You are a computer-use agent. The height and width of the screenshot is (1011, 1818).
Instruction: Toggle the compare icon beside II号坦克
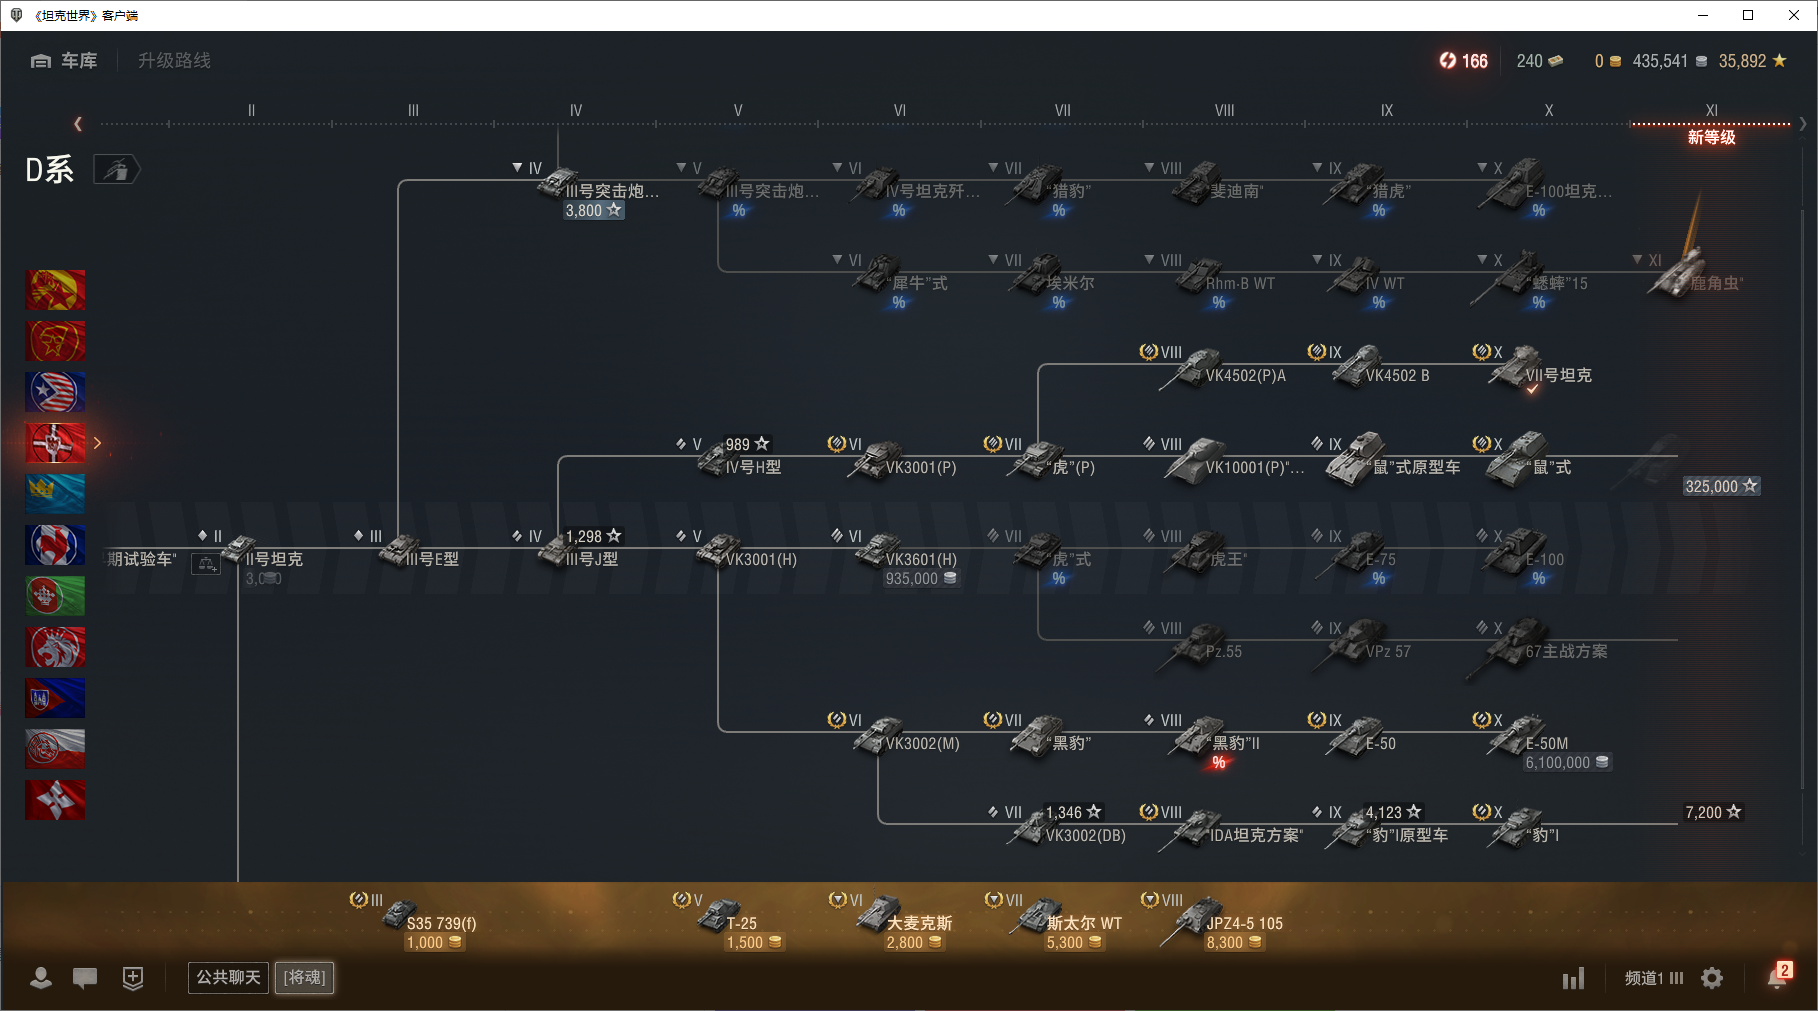coord(206,564)
